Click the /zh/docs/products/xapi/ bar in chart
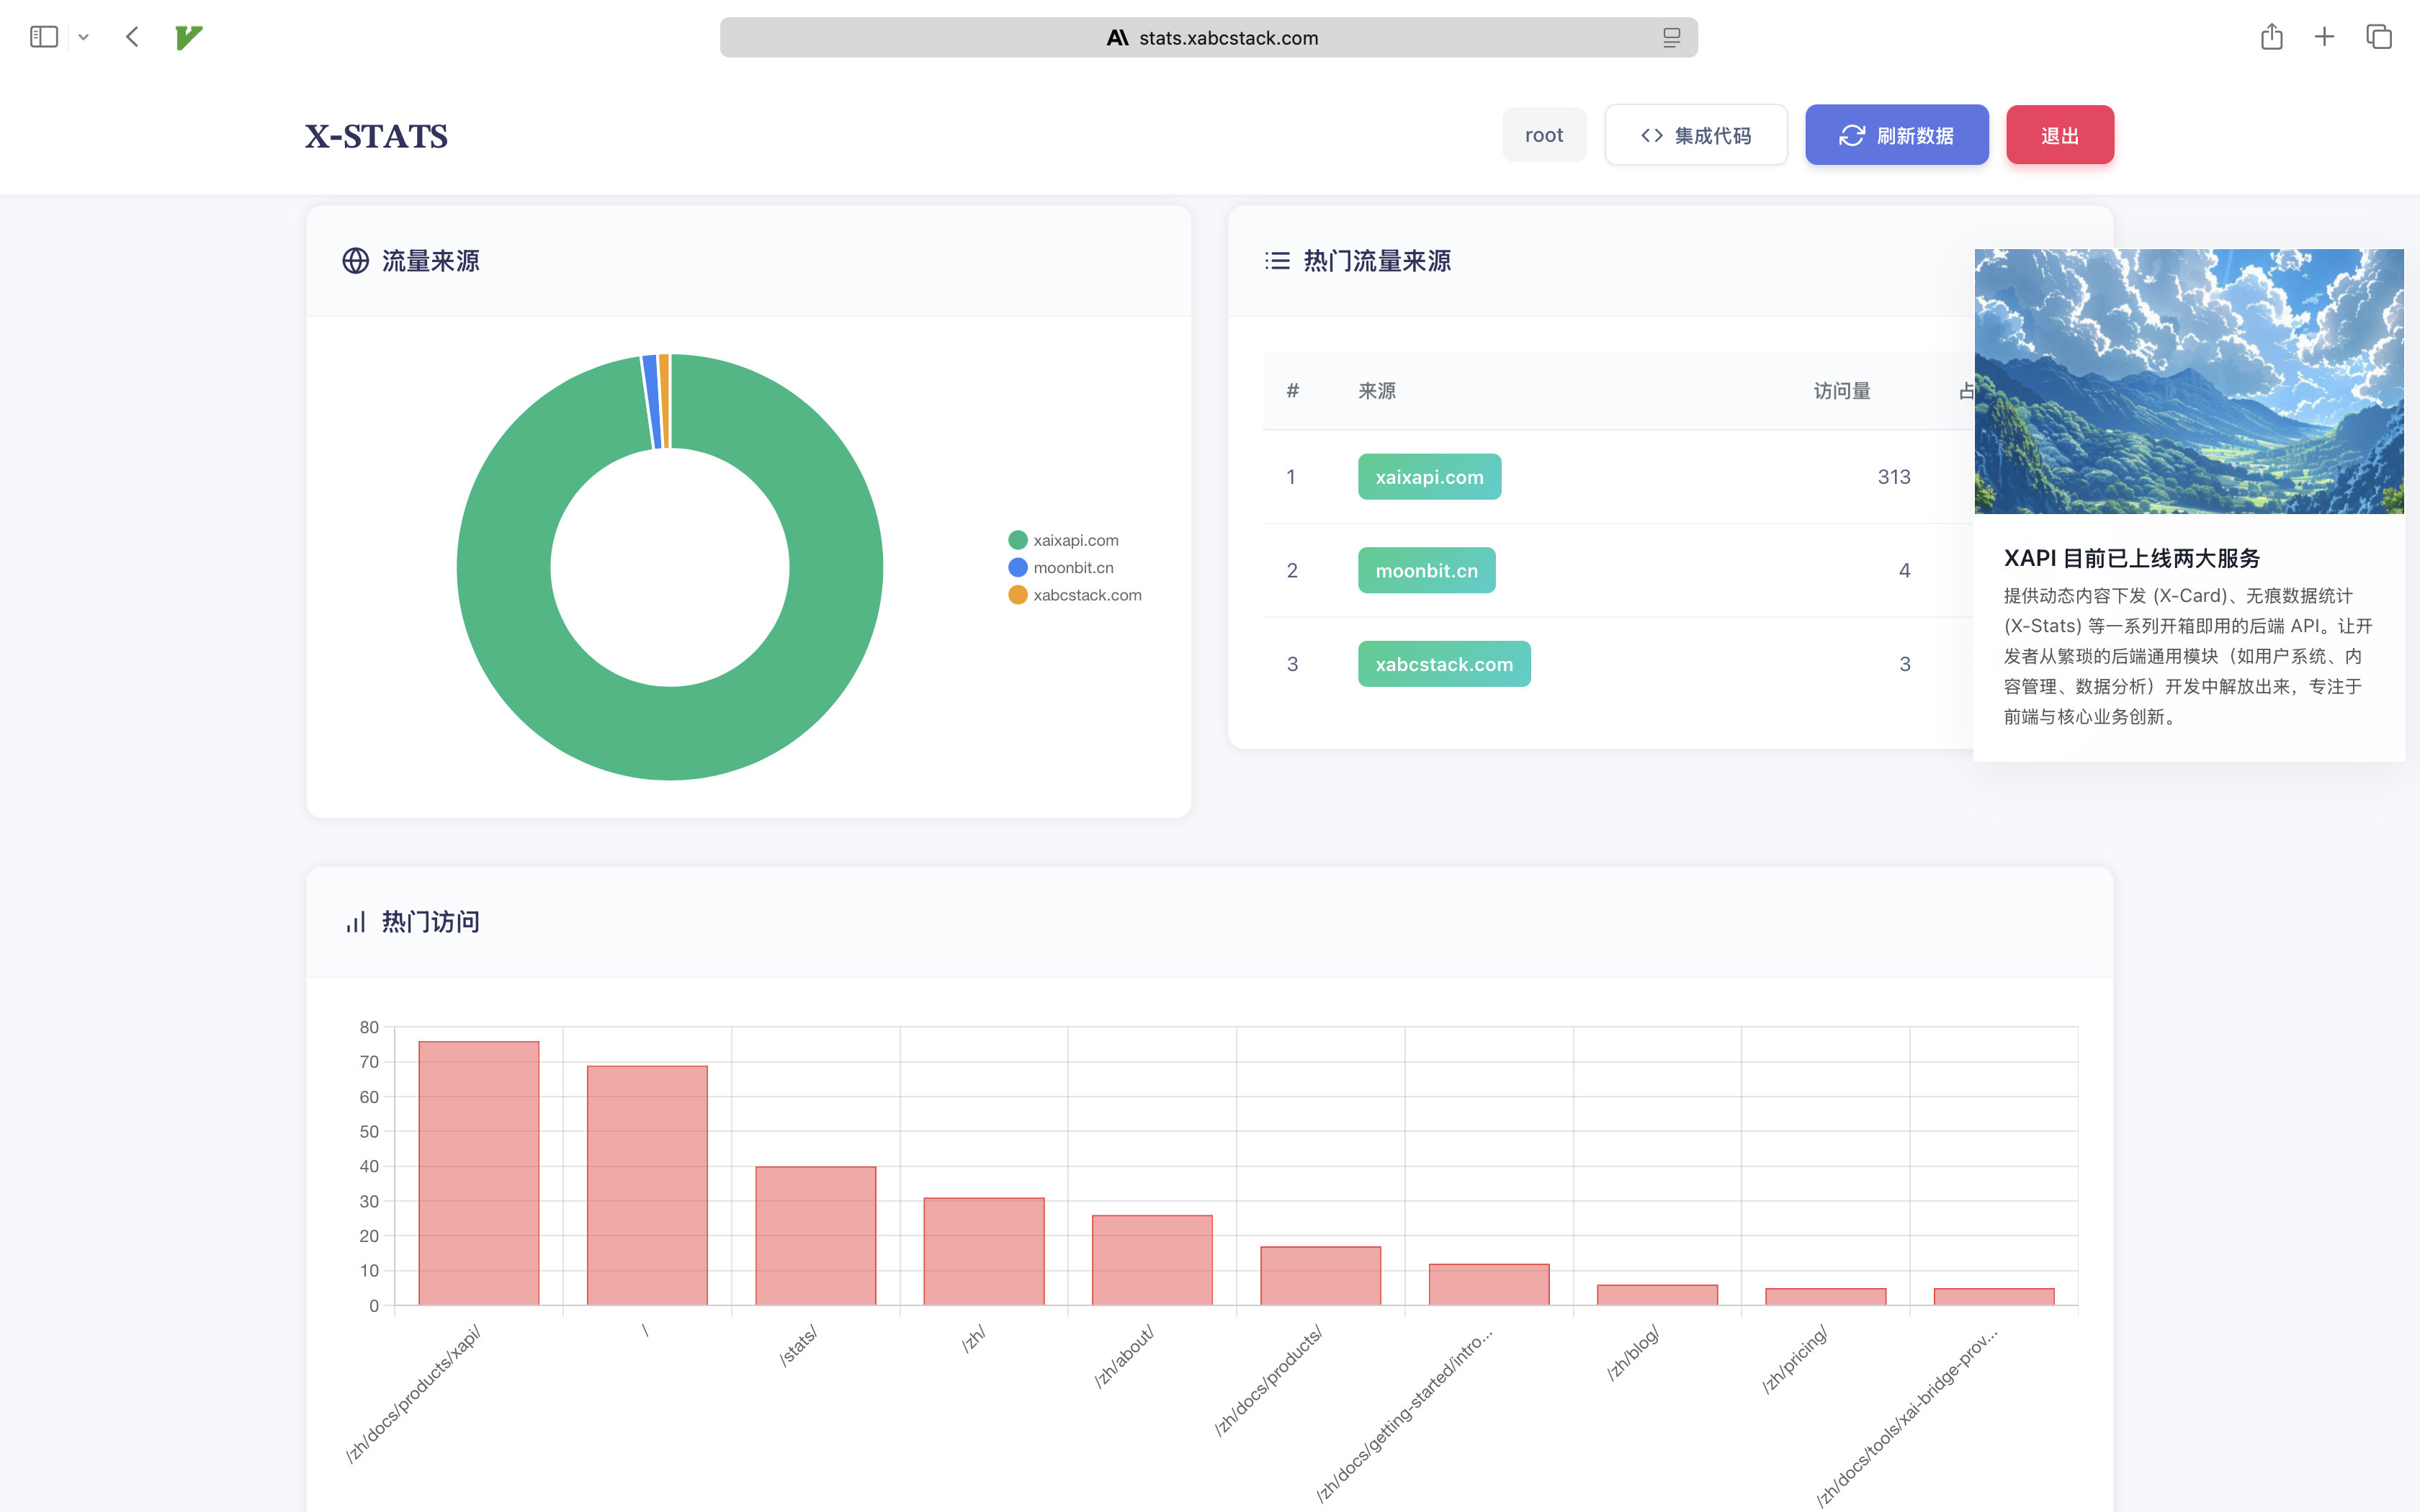2420x1512 pixels. [x=478, y=1172]
